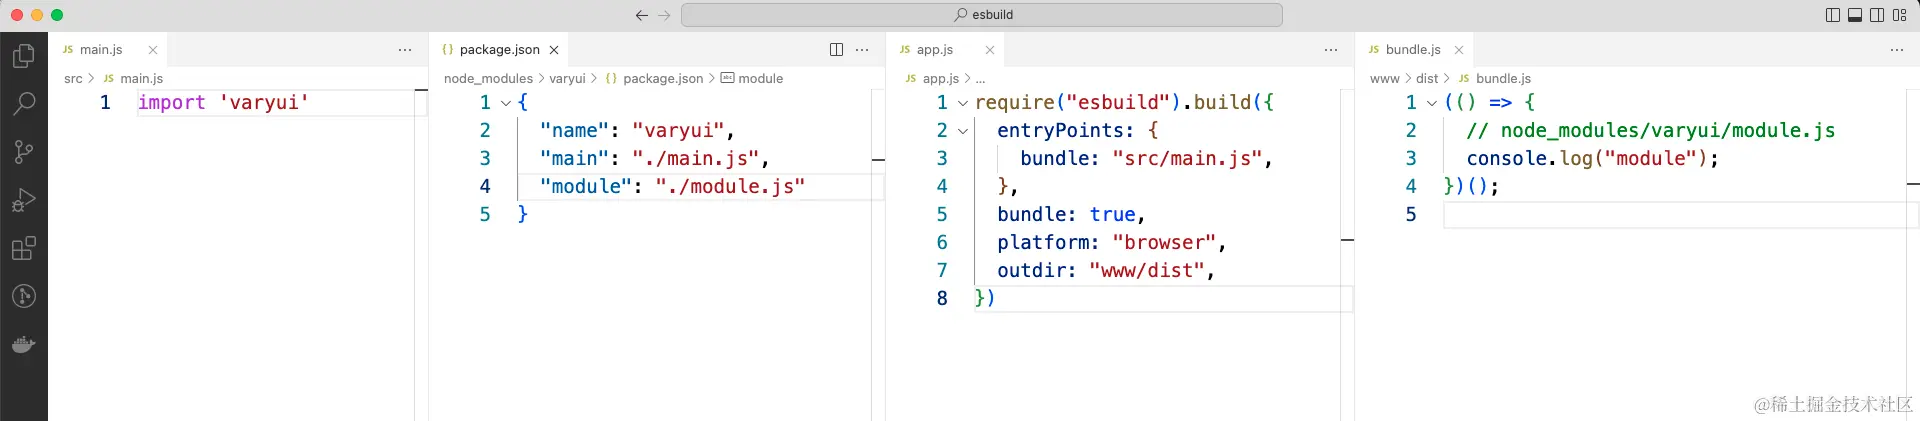Image resolution: width=1920 pixels, height=421 pixels.
Task: Open the Explorer view in activity bar
Action: pos(23,56)
